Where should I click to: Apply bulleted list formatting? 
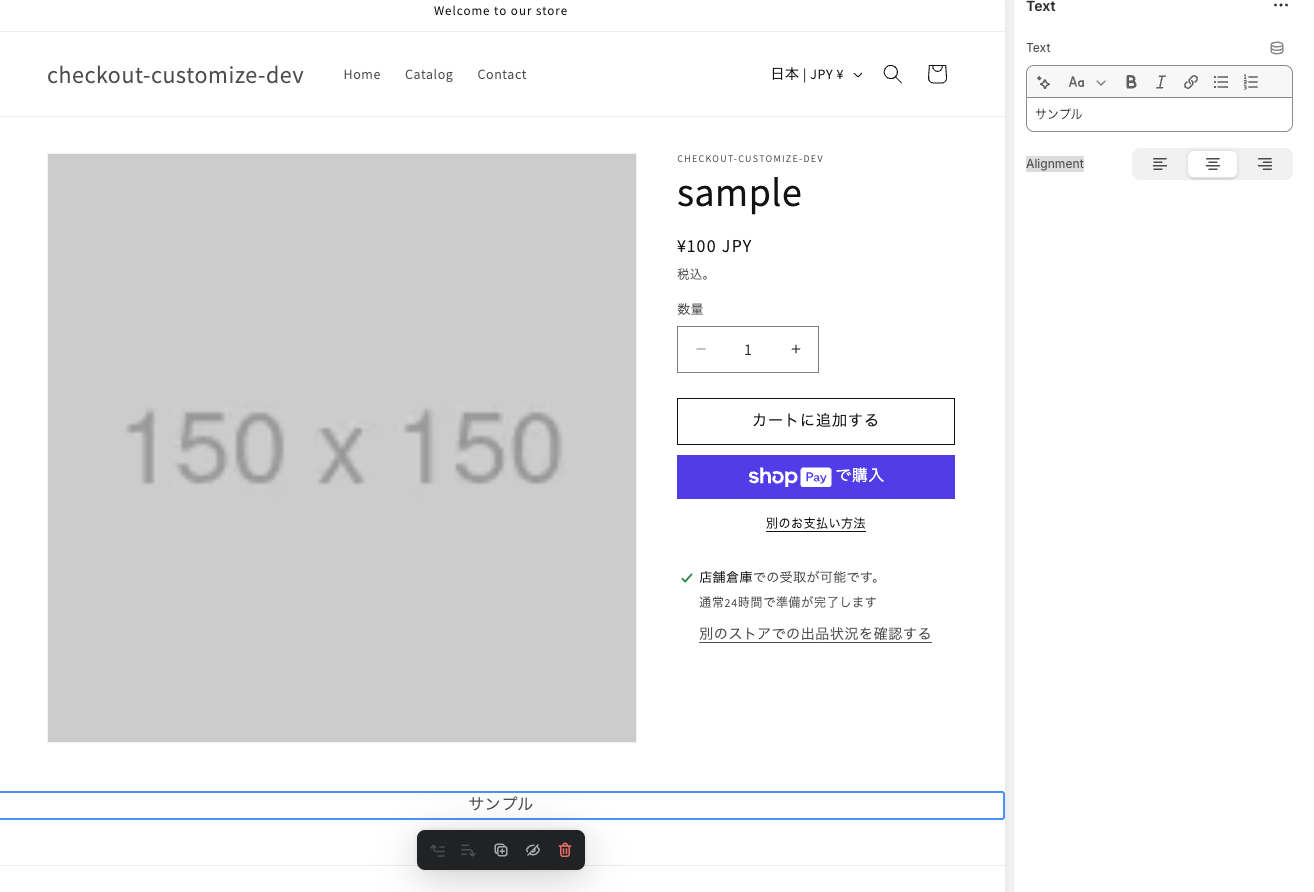coord(1220,82)
